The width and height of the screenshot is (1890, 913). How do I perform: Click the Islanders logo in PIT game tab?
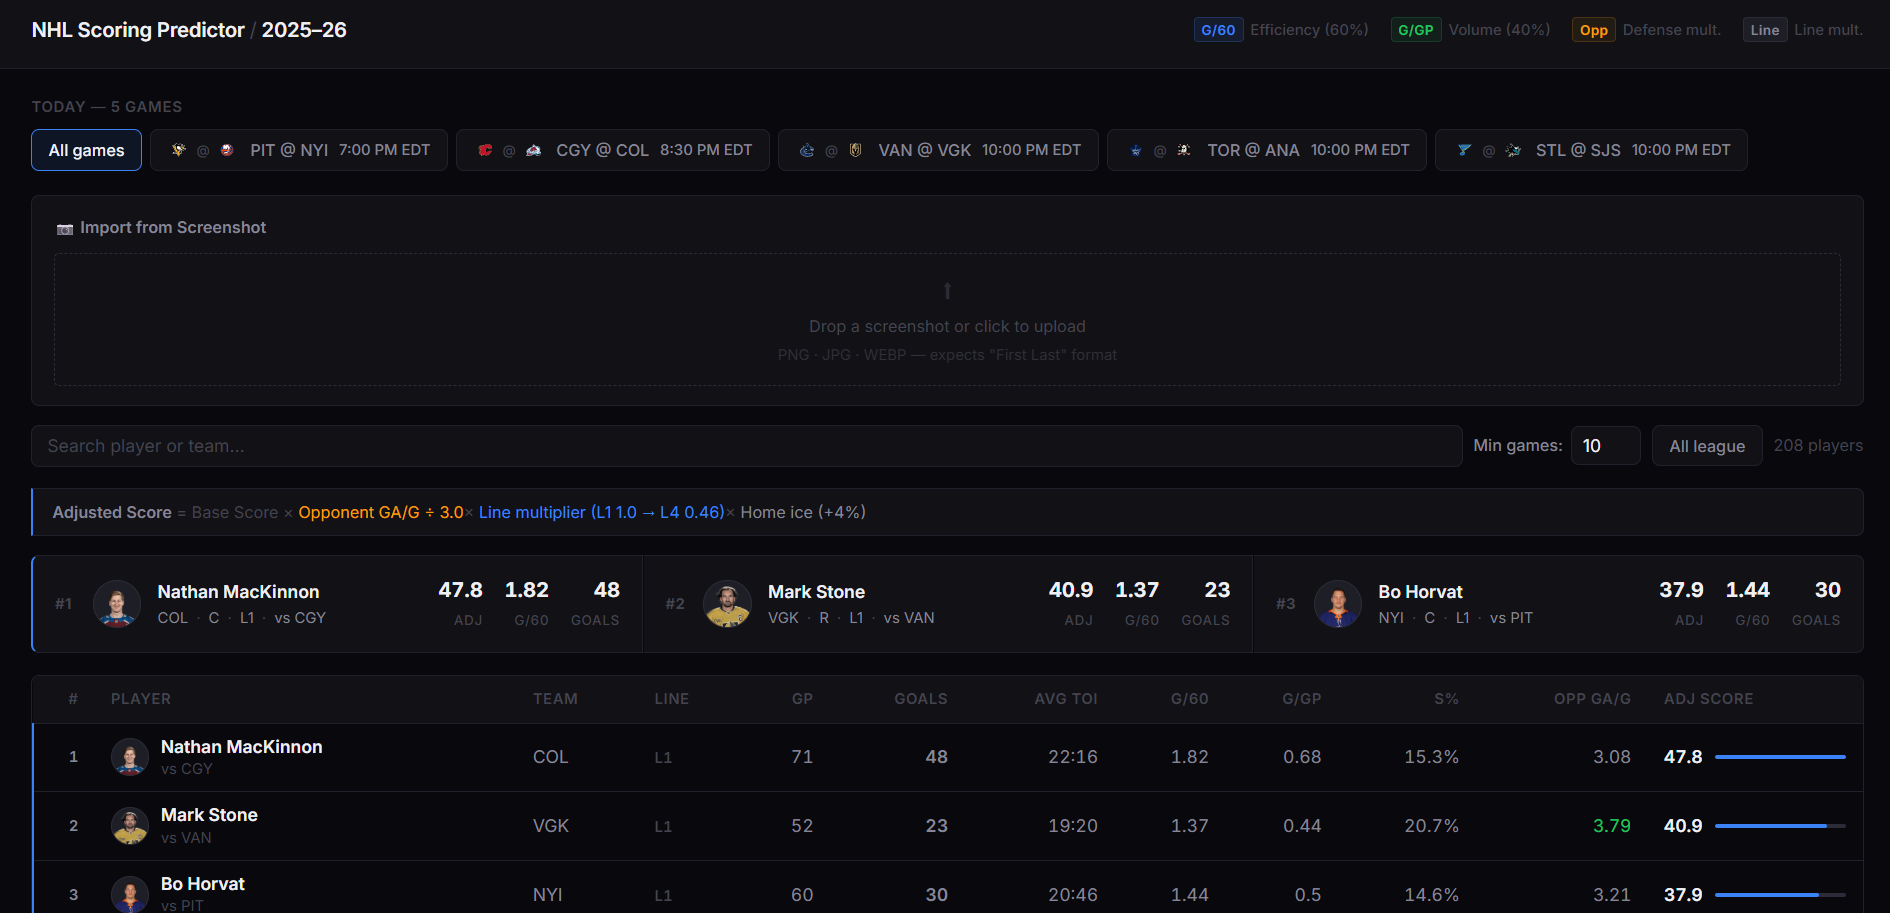227,150
